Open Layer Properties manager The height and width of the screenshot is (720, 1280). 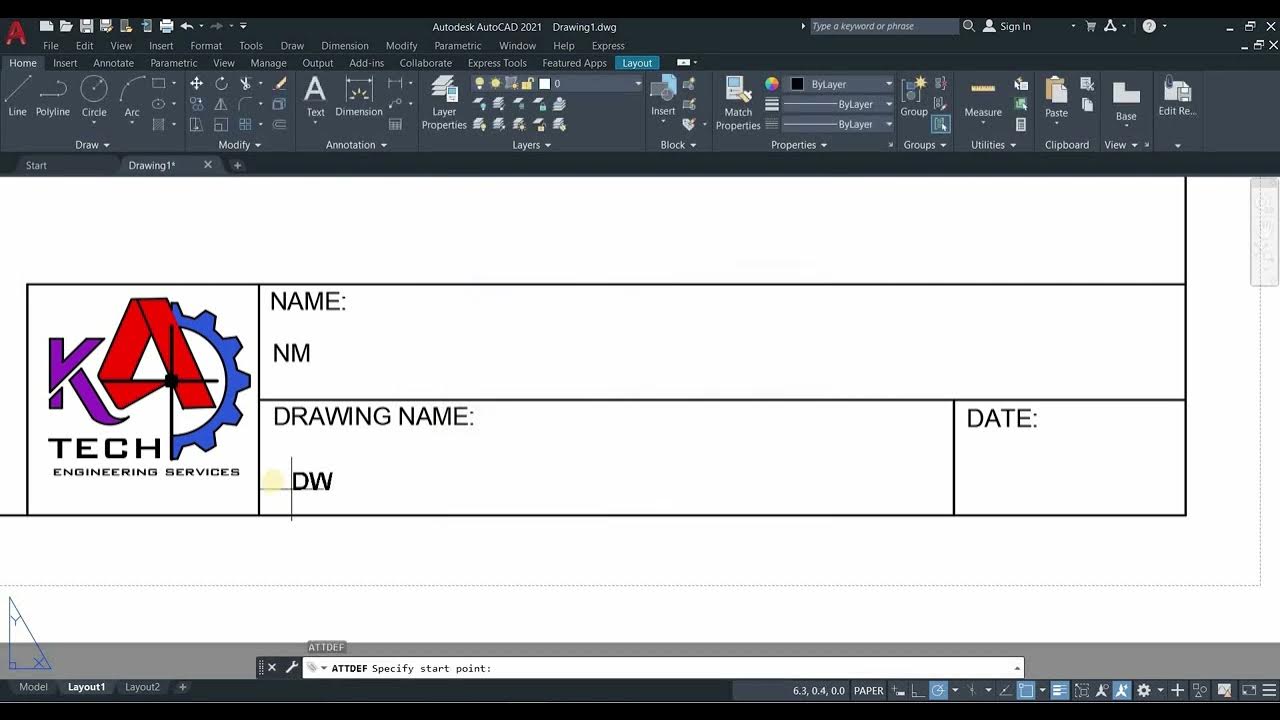[x=444, y=104]
